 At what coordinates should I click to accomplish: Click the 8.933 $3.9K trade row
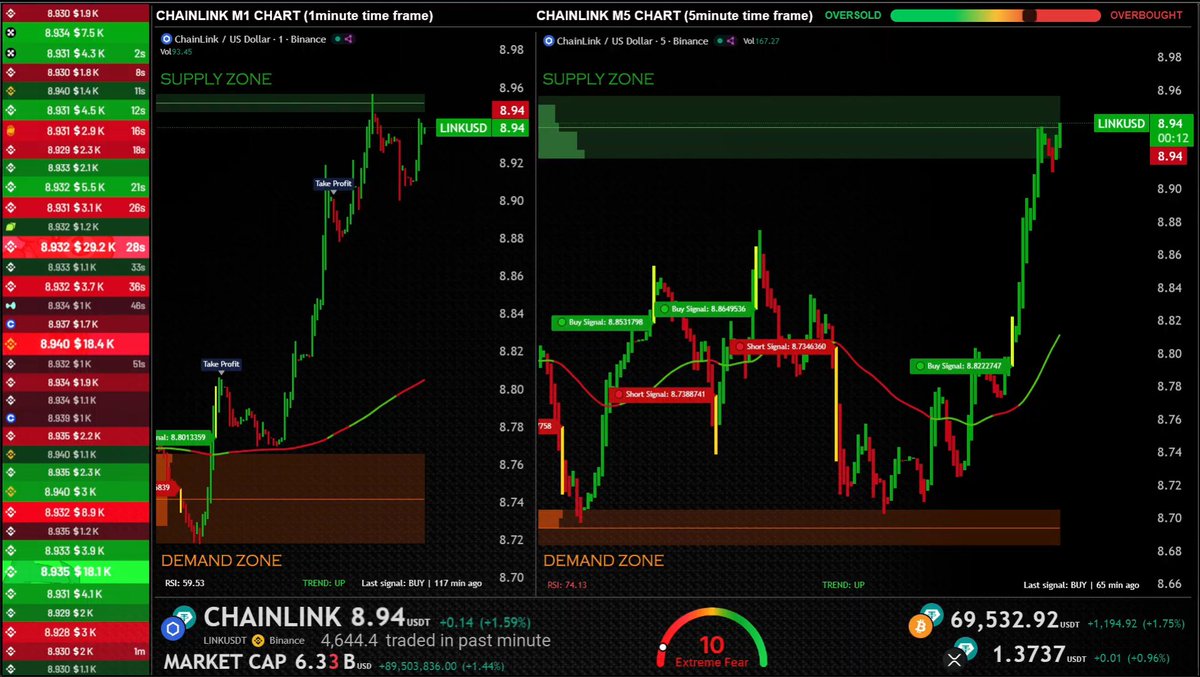tap(77, 551)
